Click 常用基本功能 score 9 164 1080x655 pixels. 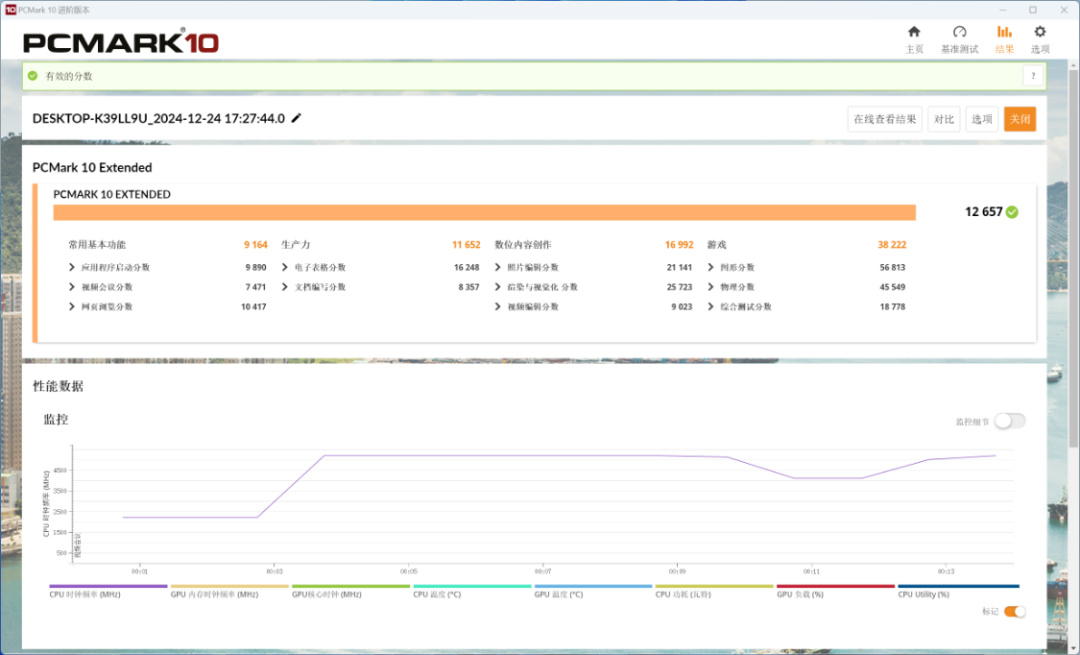256,245
